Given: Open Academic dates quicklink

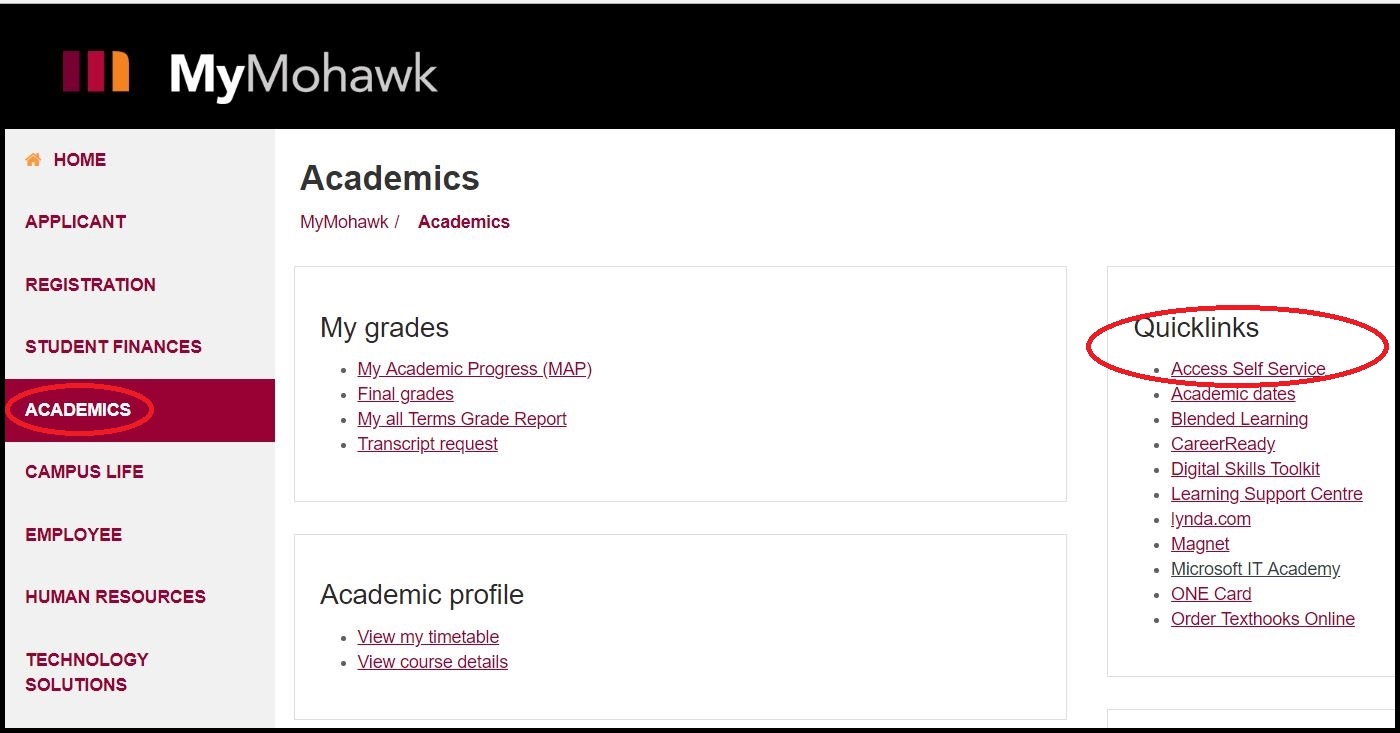Looking at the screenshot, I should (x=1233, y=393).
